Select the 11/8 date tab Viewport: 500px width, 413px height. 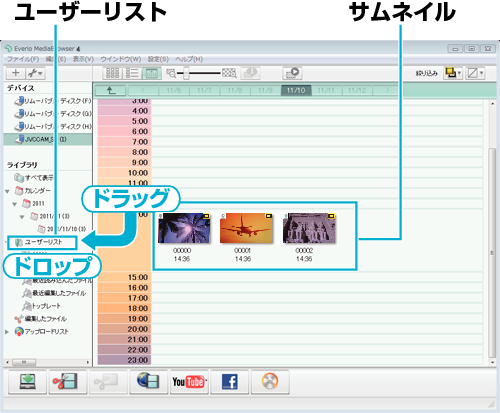pos(235,90)
